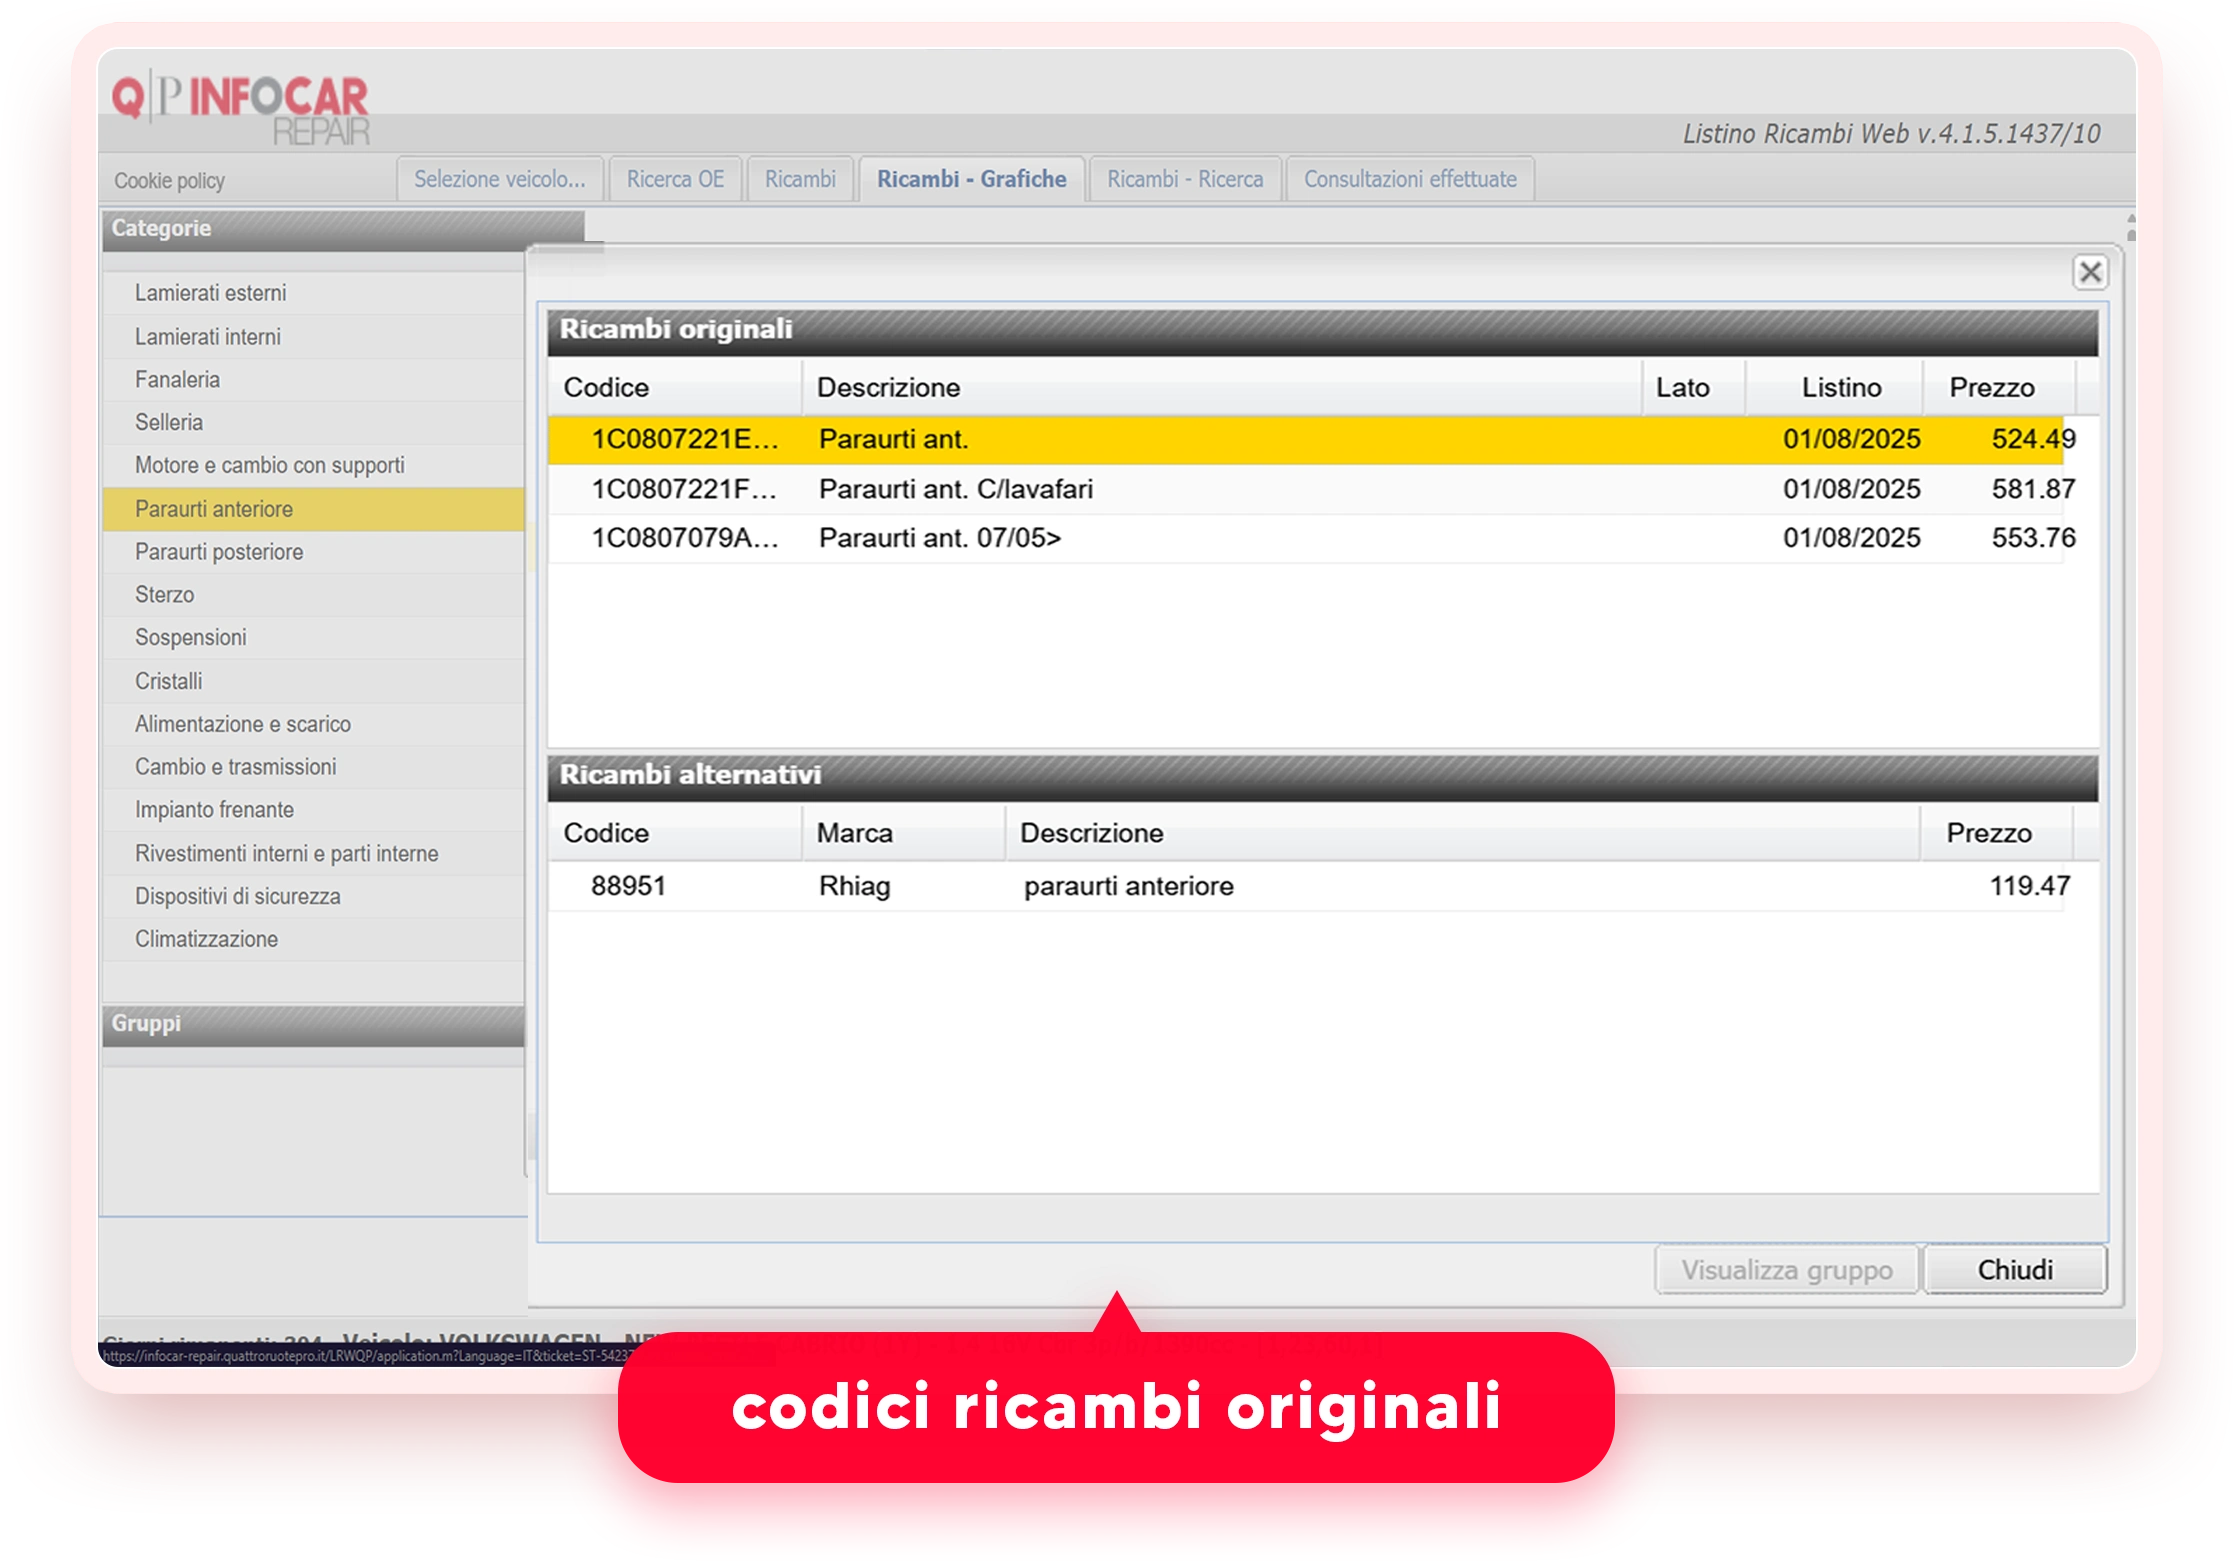Open the Ricerca OE tab
This screenshot has height=1561, width=2234.
pos(675,179)
